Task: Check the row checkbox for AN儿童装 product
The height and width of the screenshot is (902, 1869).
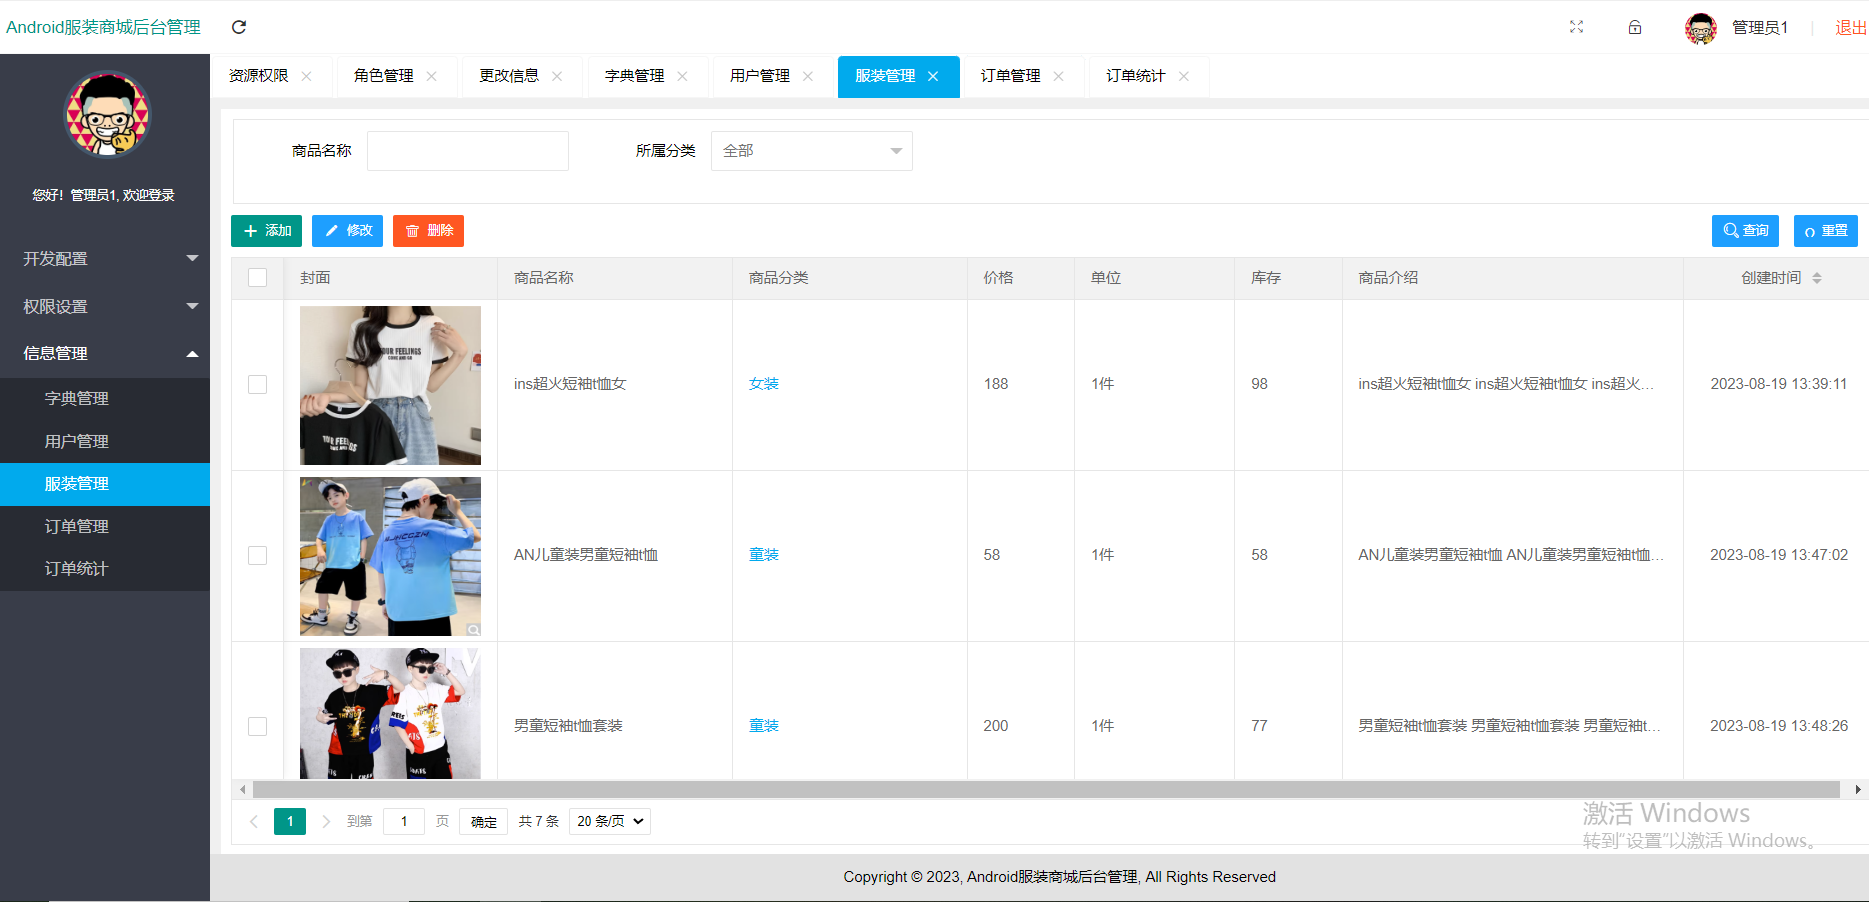Action: pyautogui.click(x=257, y=555)
